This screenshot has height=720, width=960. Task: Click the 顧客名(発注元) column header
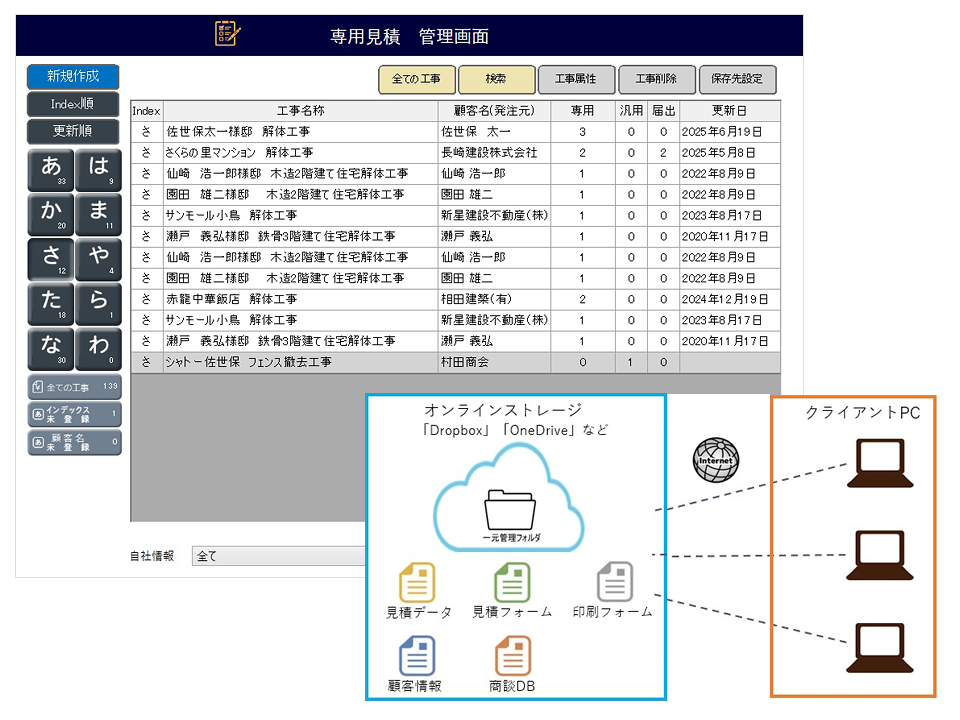tap(494, 111)
